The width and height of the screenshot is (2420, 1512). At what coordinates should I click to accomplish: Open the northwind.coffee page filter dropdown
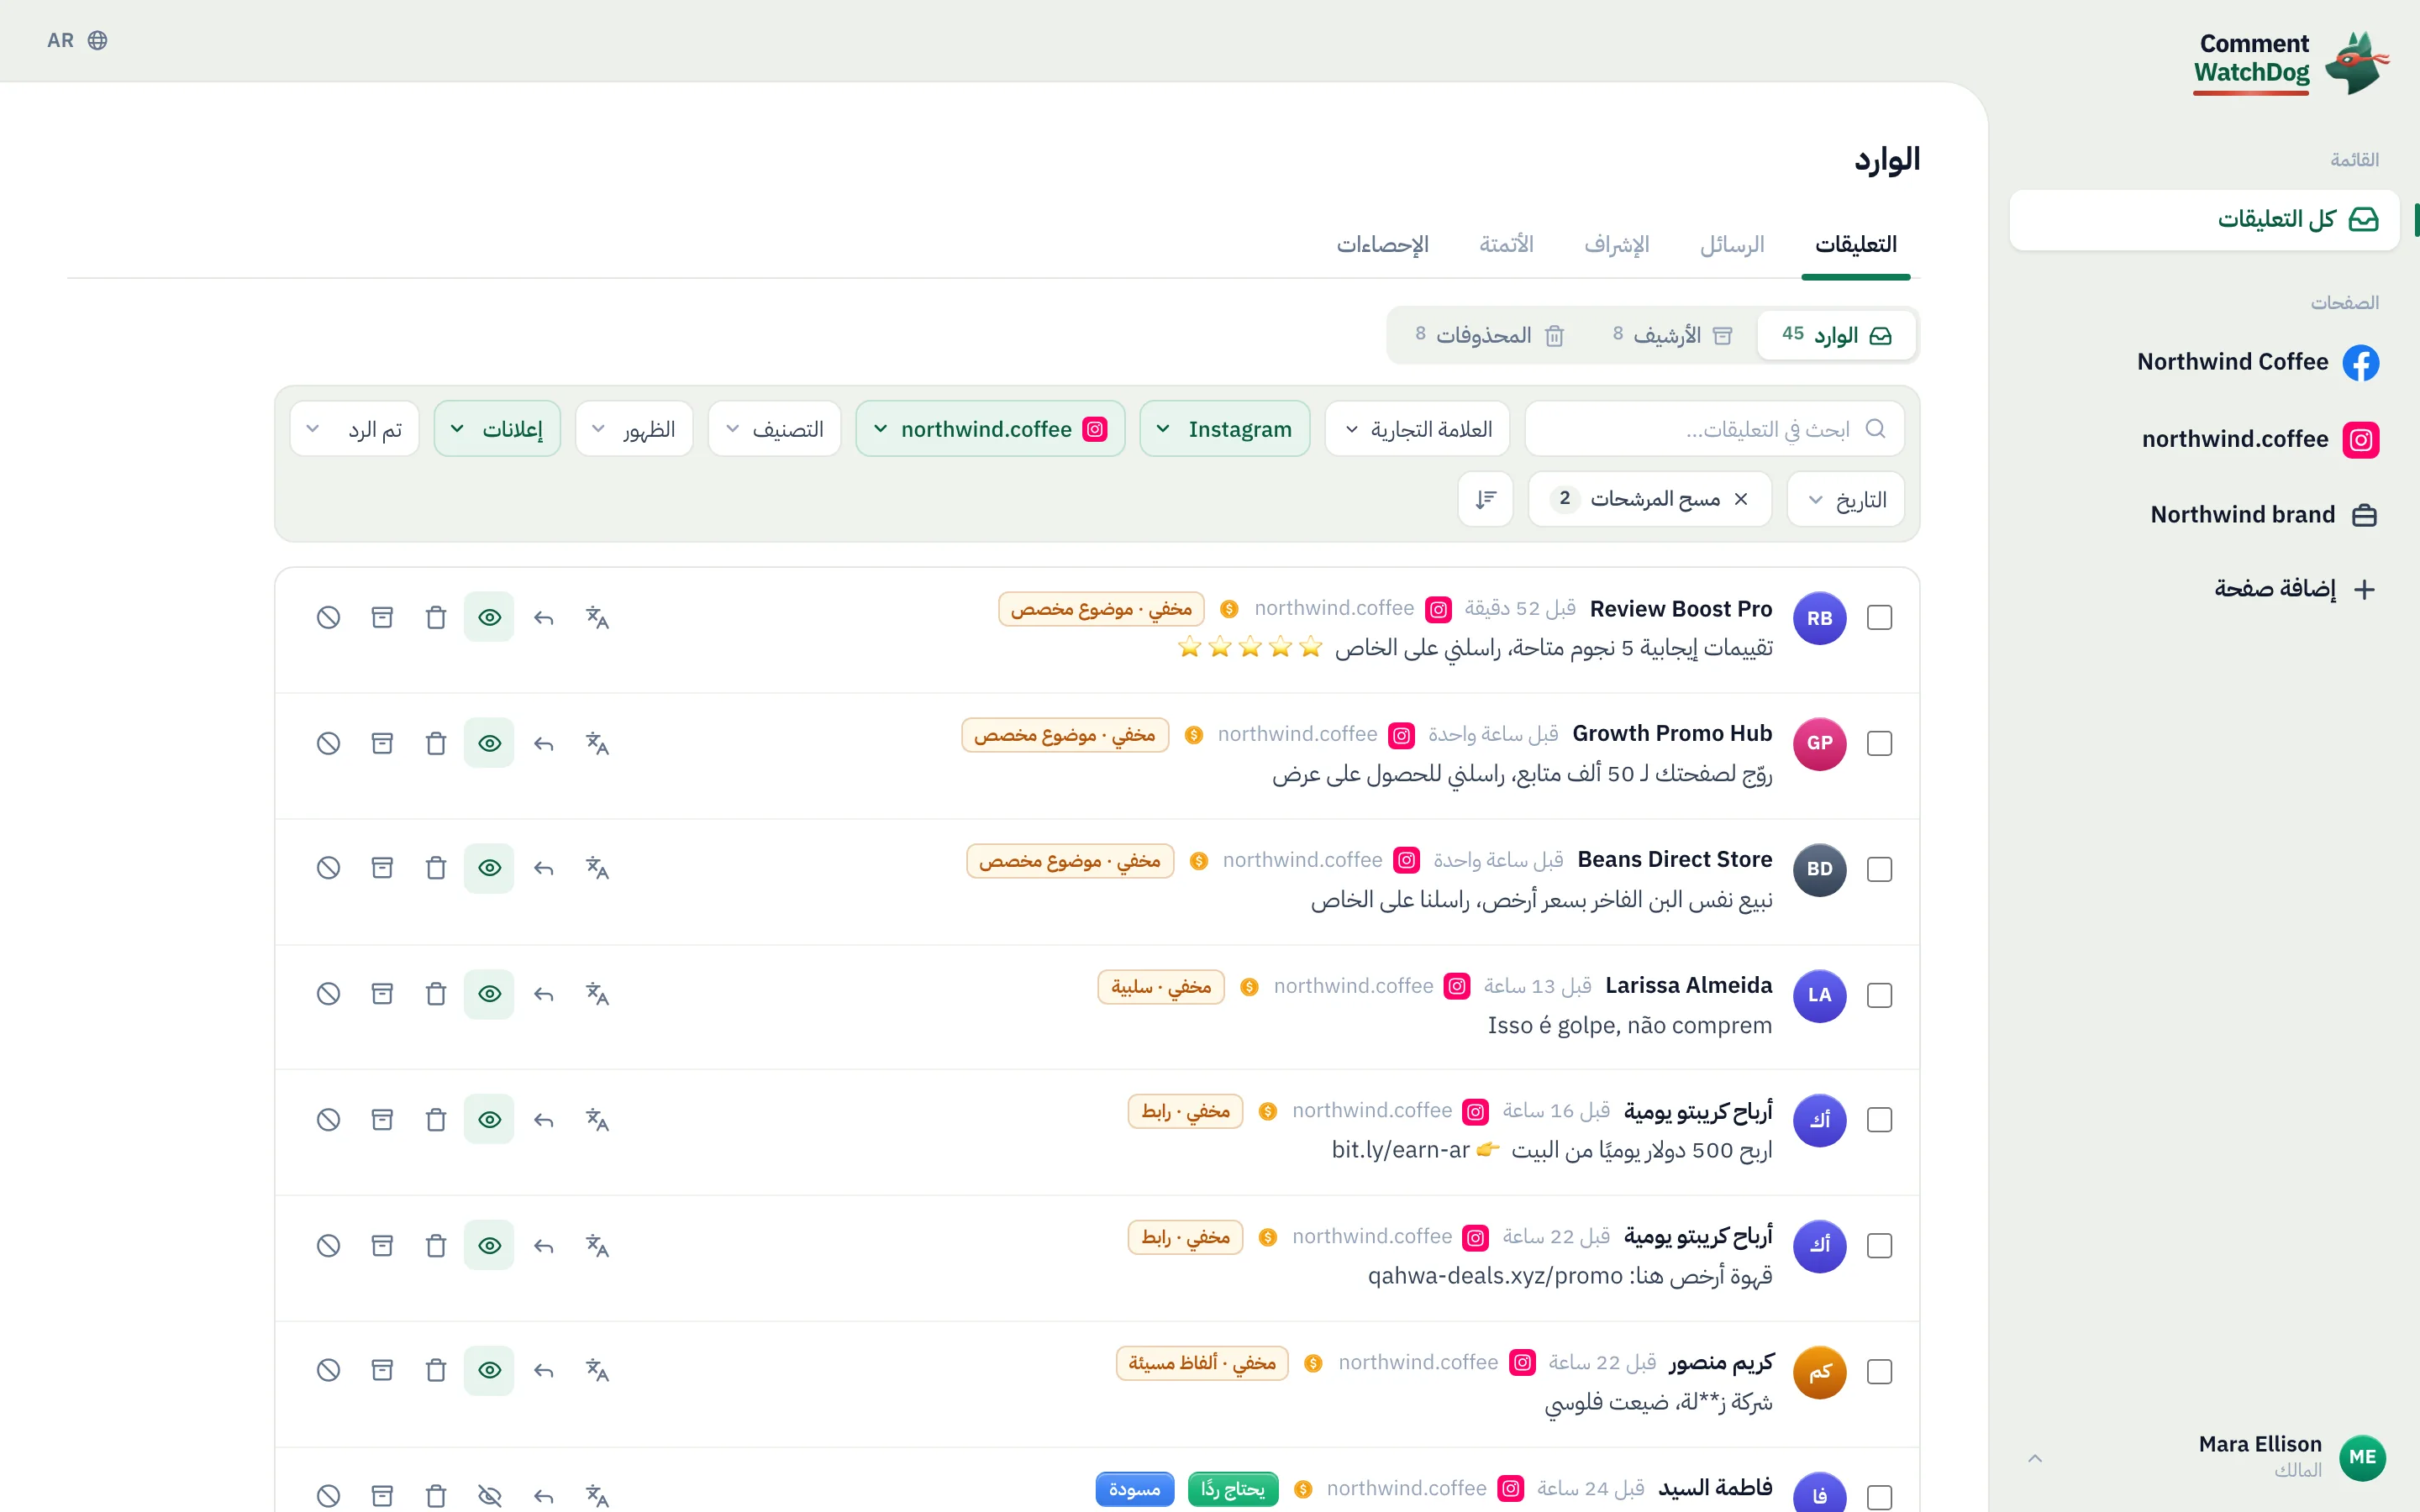pyautogui.click(x=990, y=429)
